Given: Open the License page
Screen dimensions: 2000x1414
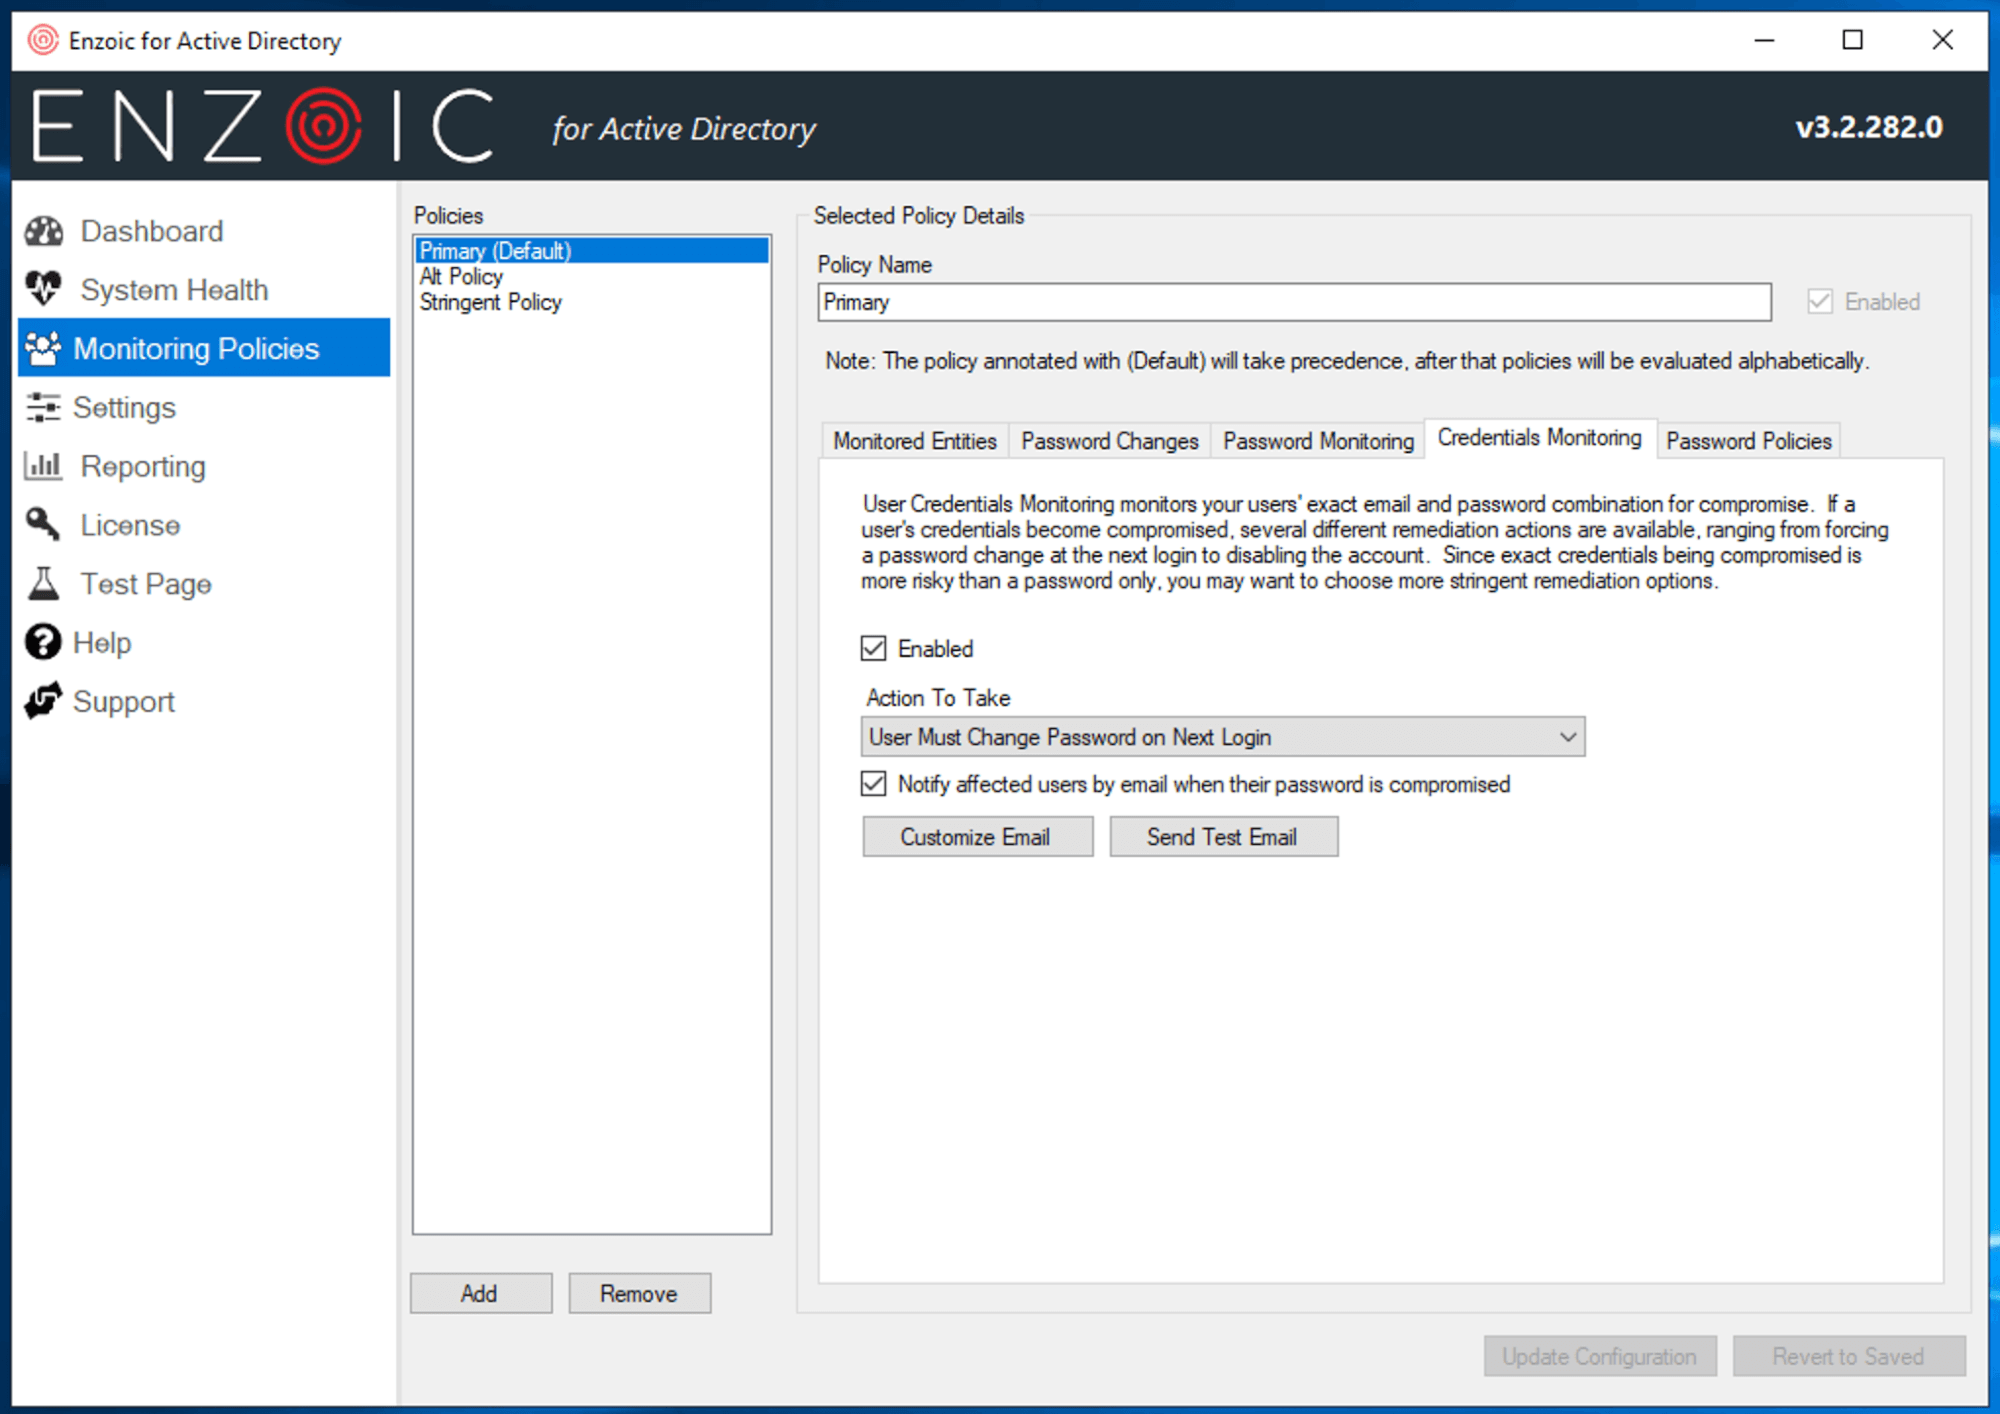Looking at the screenshot, I should click(x=130, y=525).
